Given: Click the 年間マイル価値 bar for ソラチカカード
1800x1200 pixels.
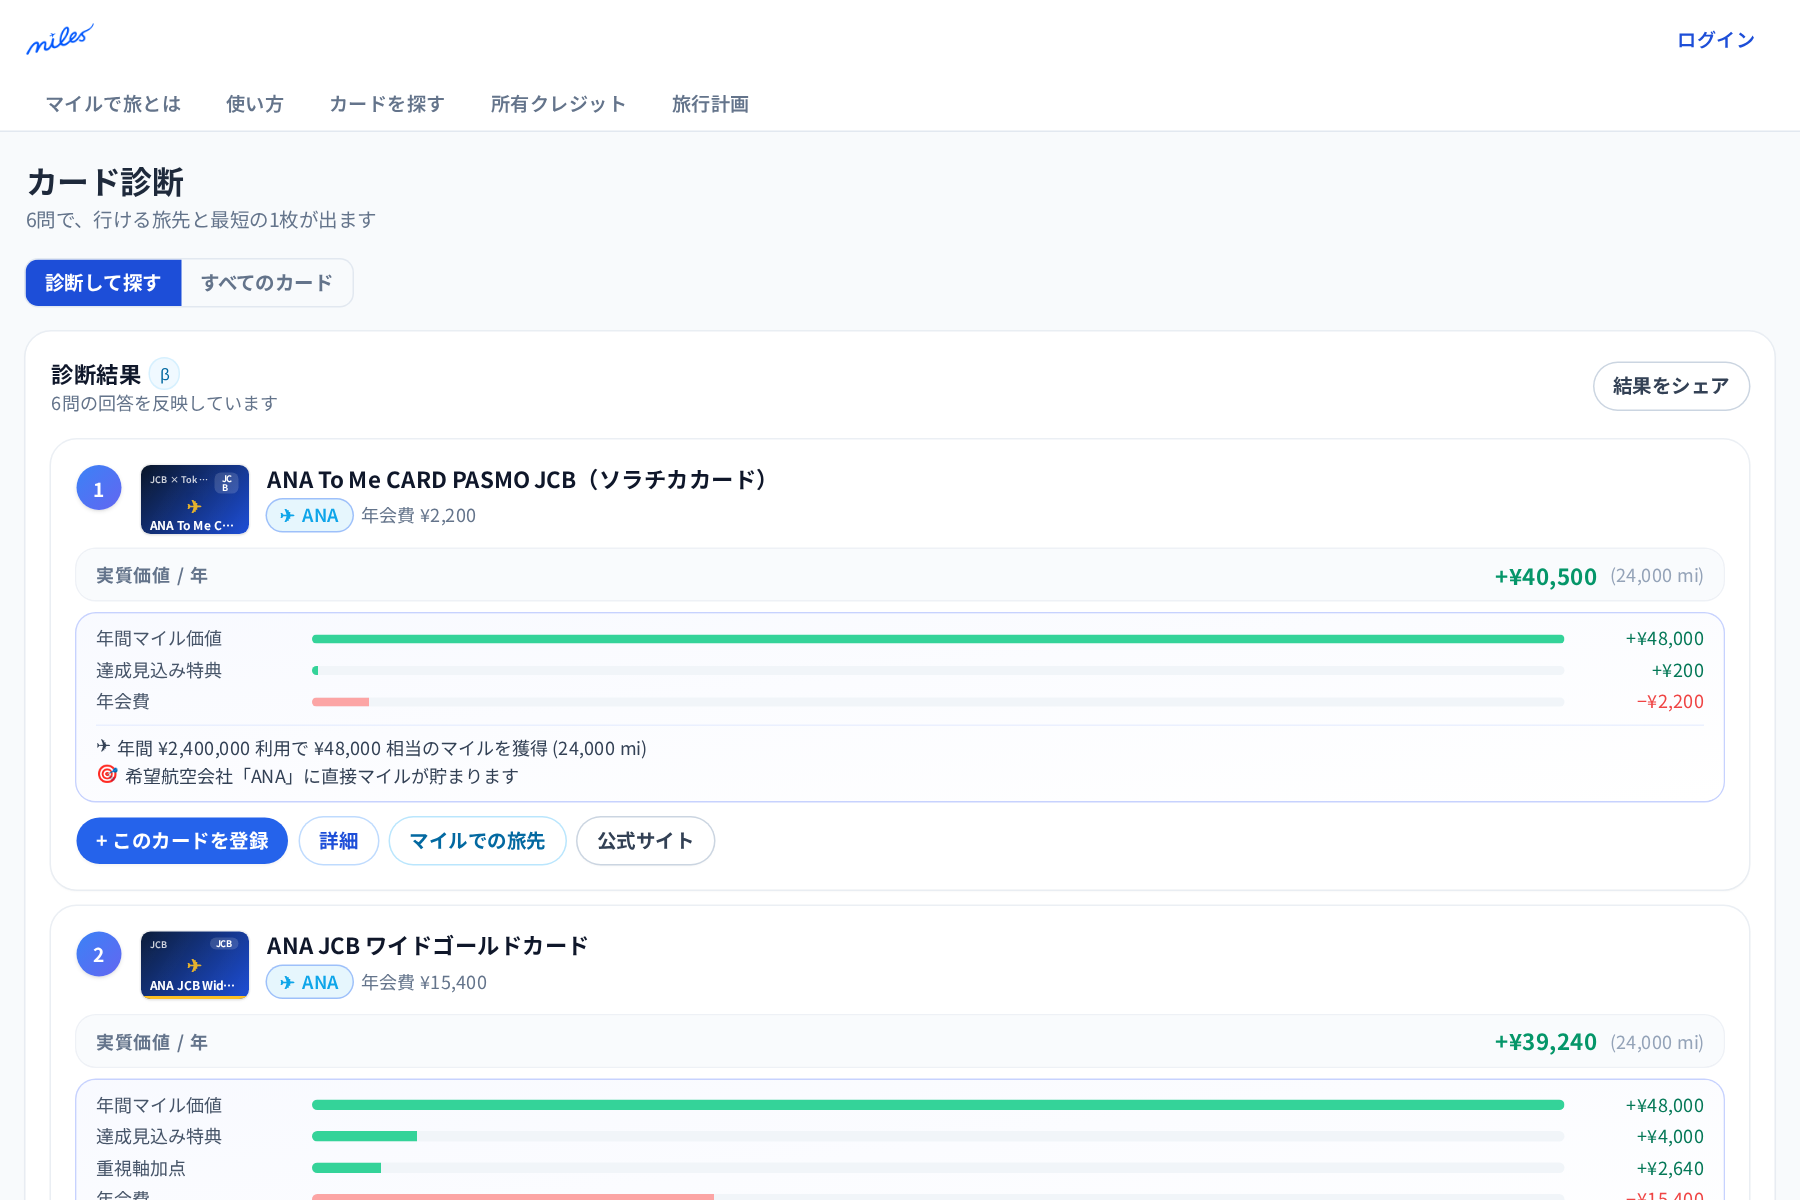Looking at the screenshot, I should 938,639.
